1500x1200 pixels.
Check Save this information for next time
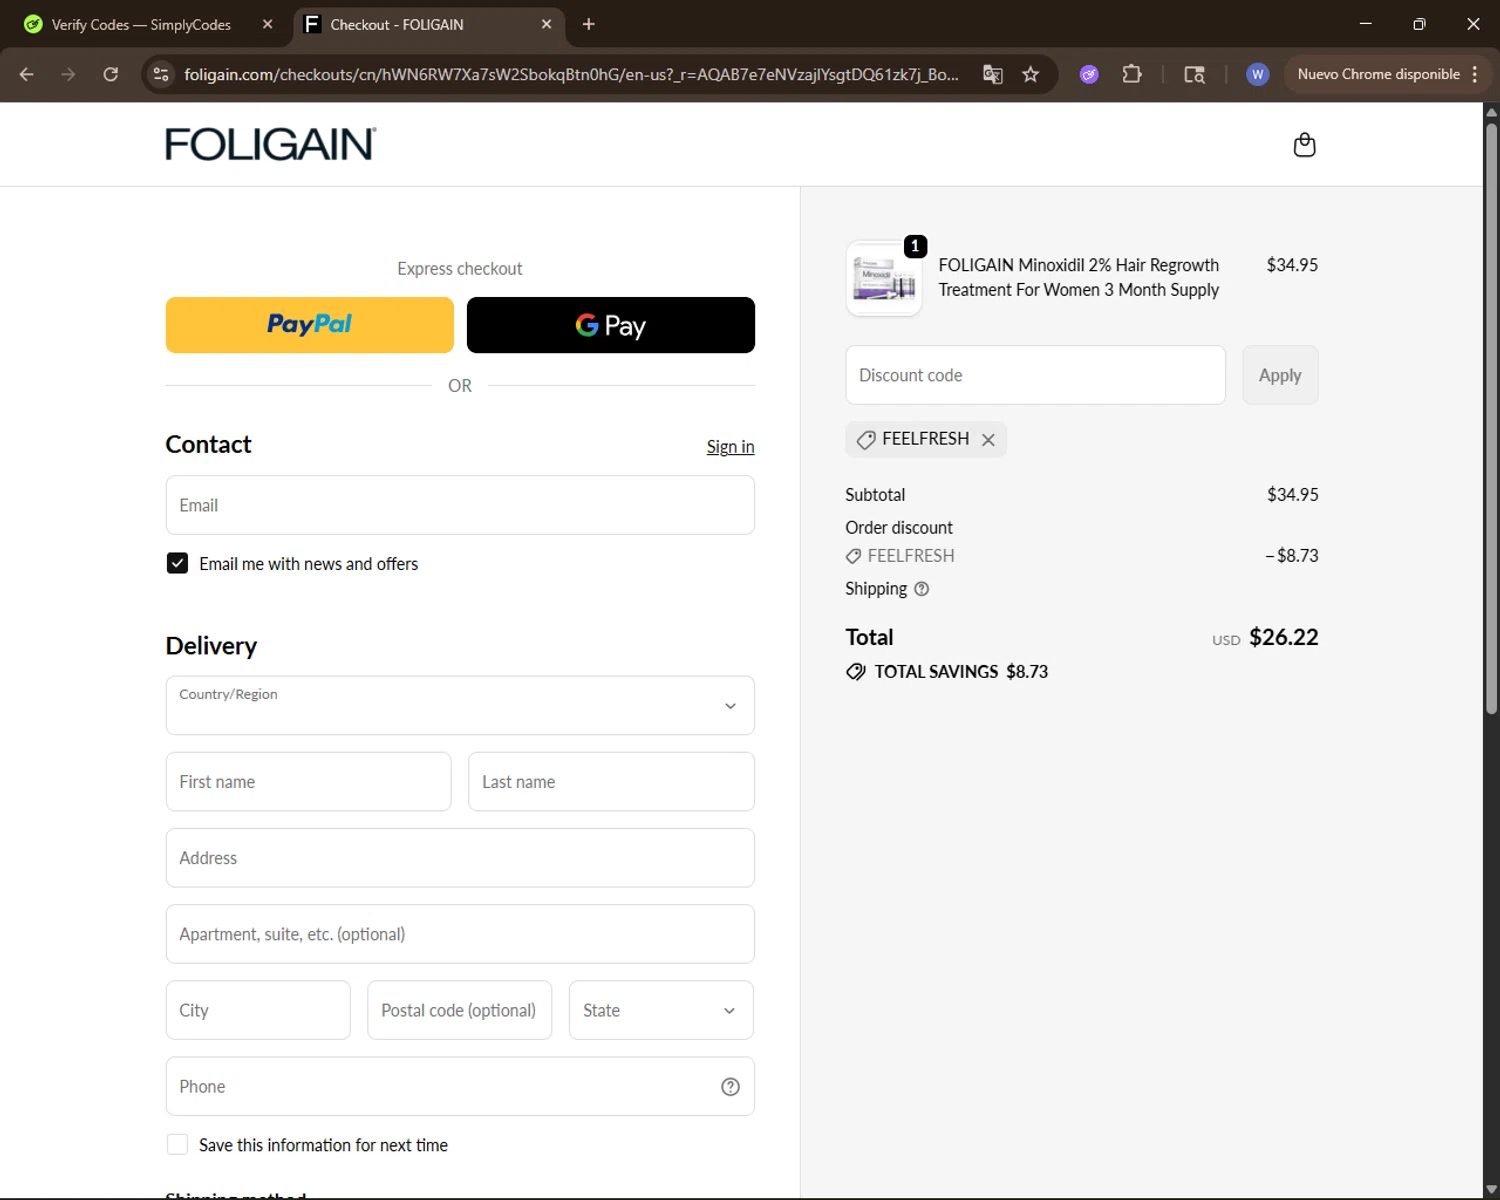(x=177, y=1145)
